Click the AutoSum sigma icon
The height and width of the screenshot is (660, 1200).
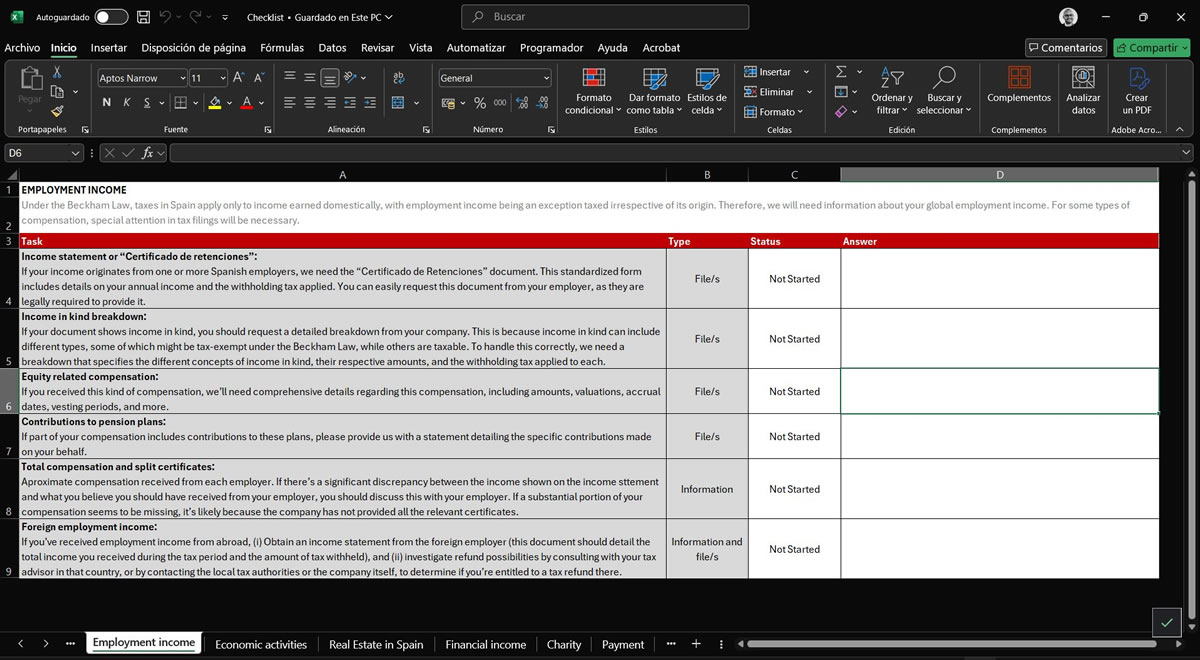(841, 72)
